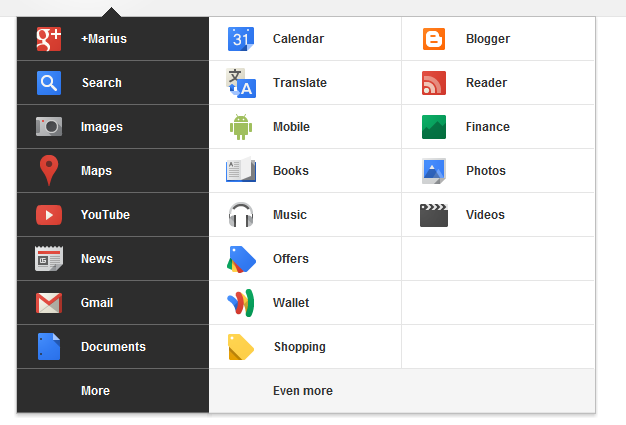This screenshot has height=425, width=626.
Task: Open the Music headphones icon
Action: 241,215
